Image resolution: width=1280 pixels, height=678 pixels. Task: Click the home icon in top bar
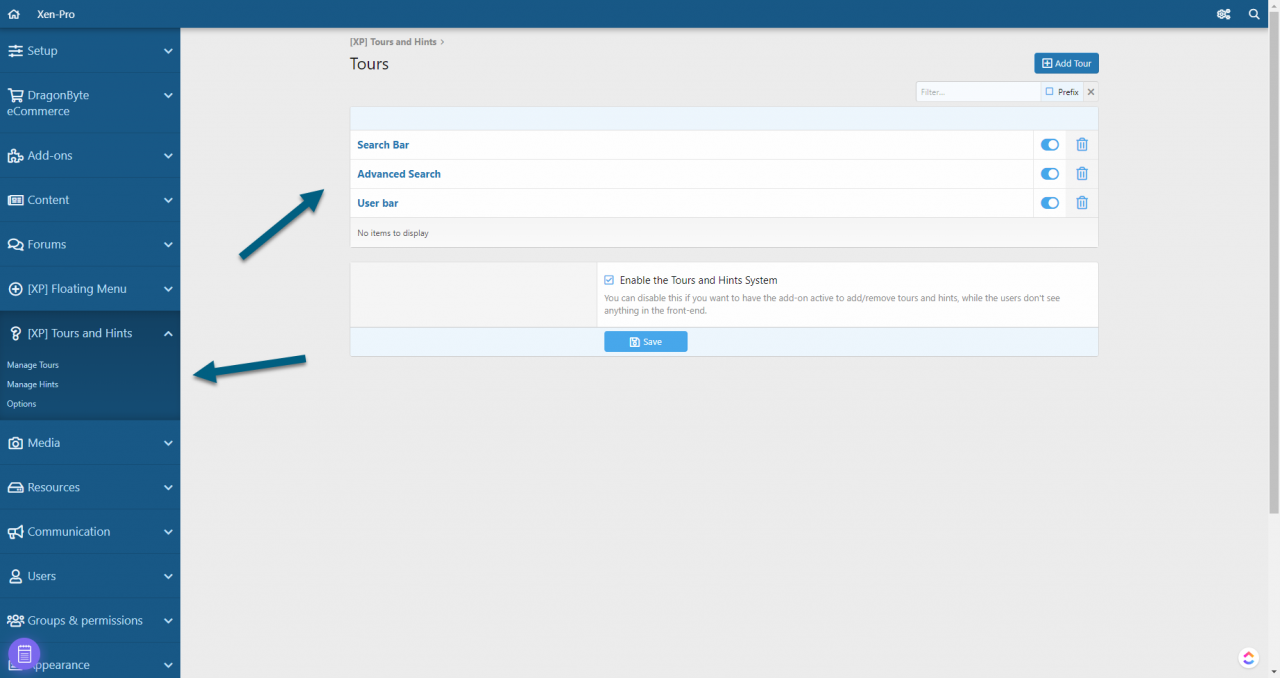[14, 14]
